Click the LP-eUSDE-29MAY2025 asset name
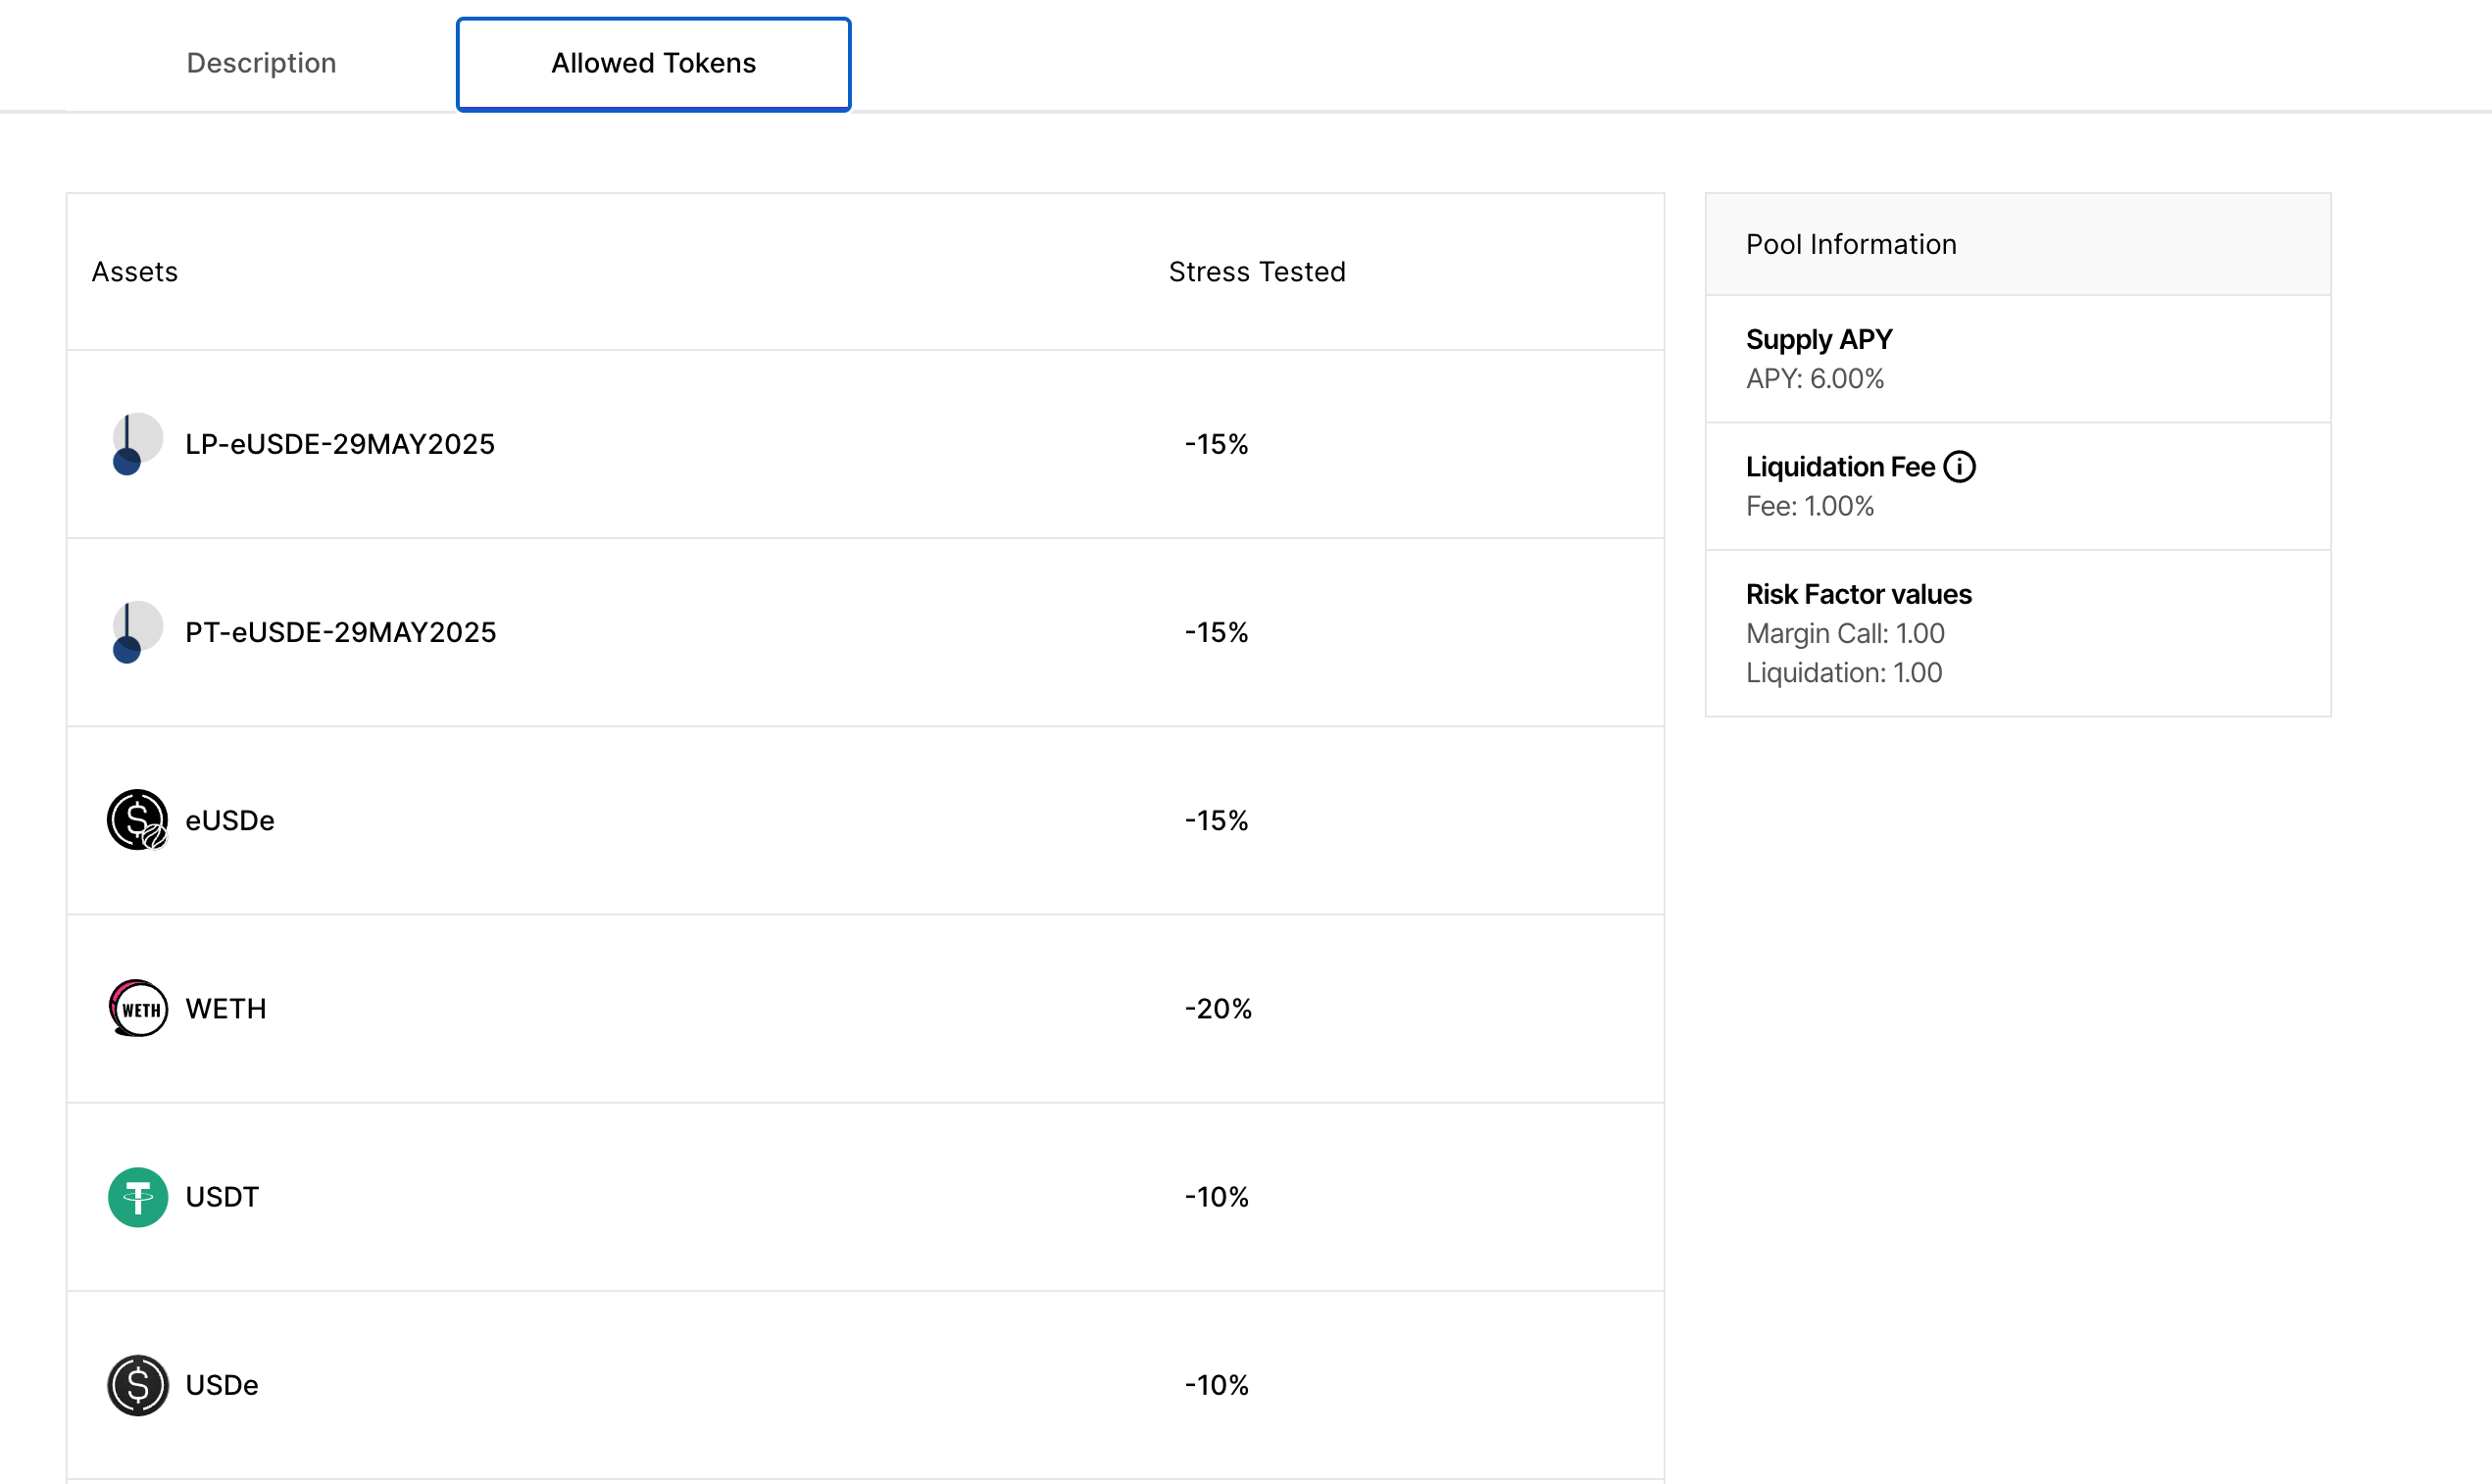The width and height of the screenshot is (2492, 1484). pyautogui.click(x=340, y=444)
